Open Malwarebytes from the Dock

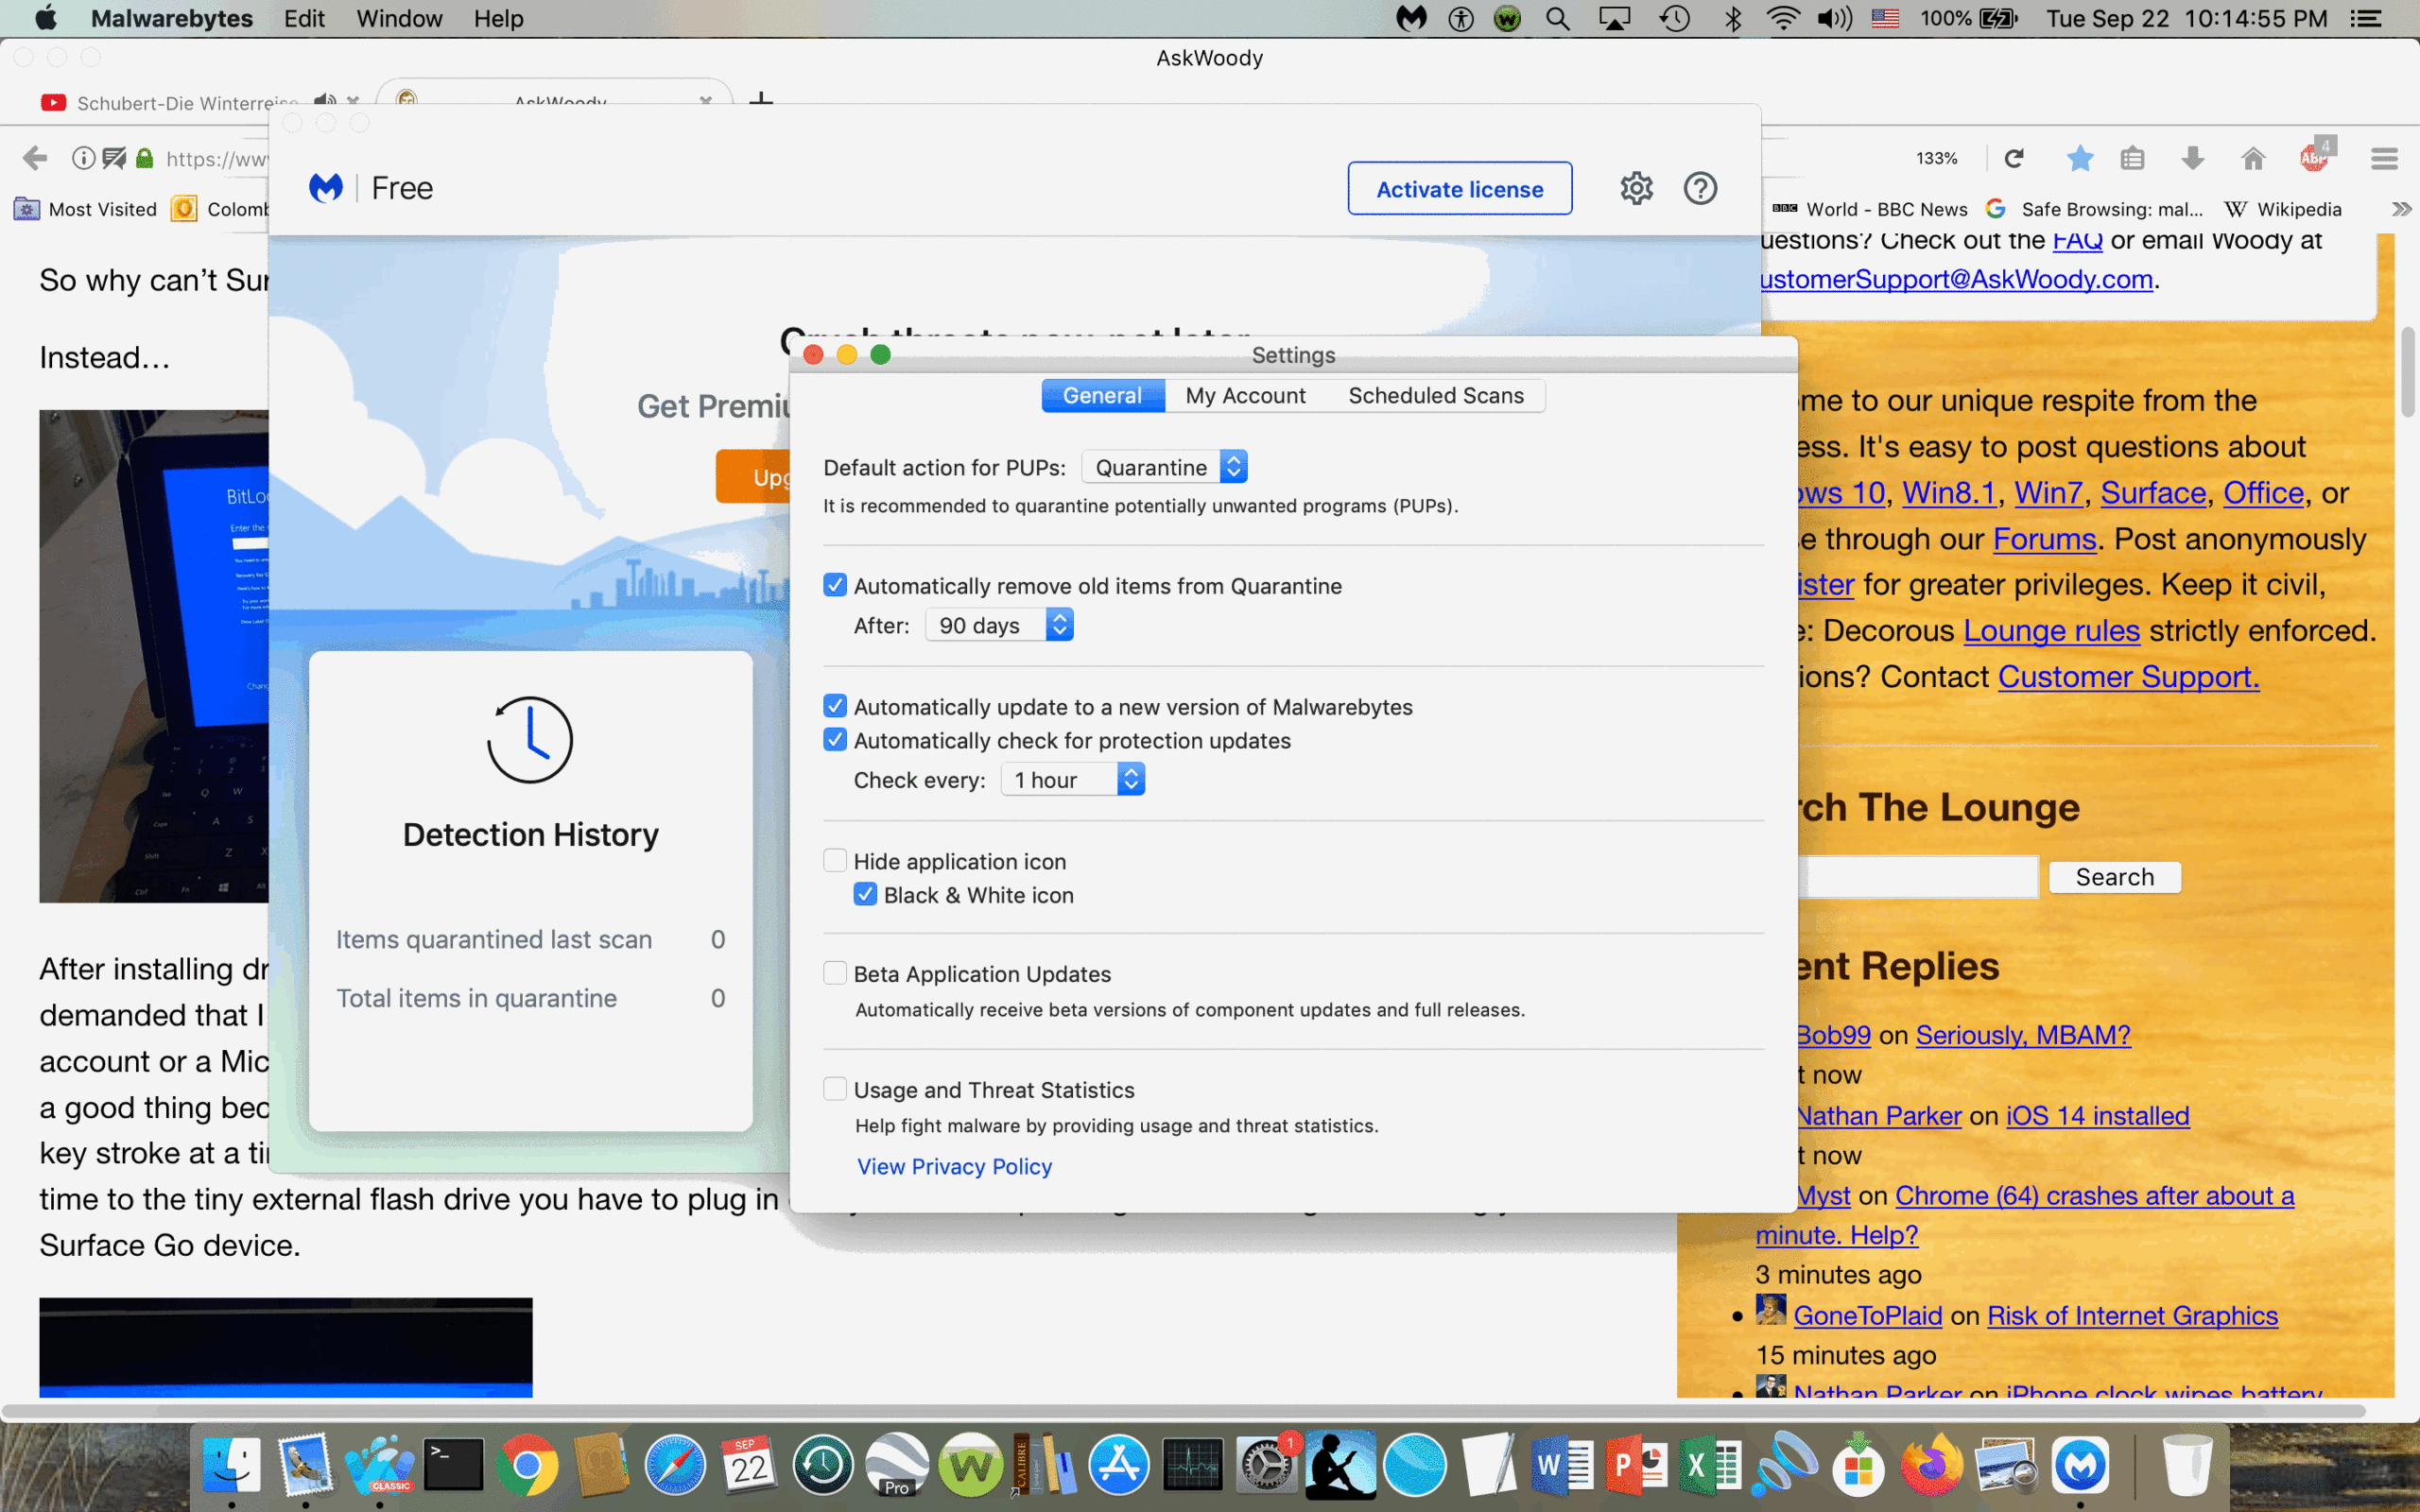2080,1466
